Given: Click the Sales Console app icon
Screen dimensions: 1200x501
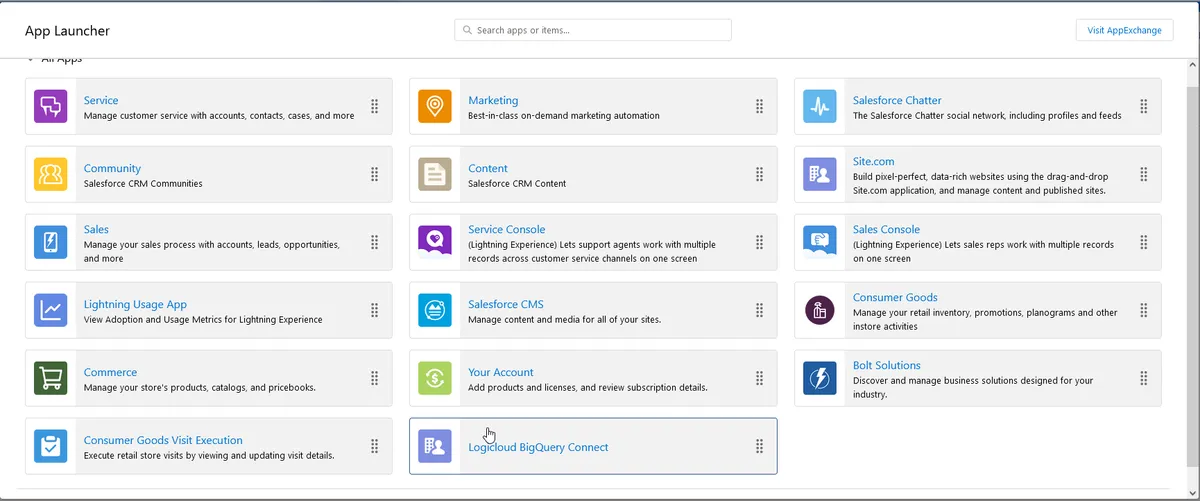Looking at the screenshot, I should click(x=819, y=242).
